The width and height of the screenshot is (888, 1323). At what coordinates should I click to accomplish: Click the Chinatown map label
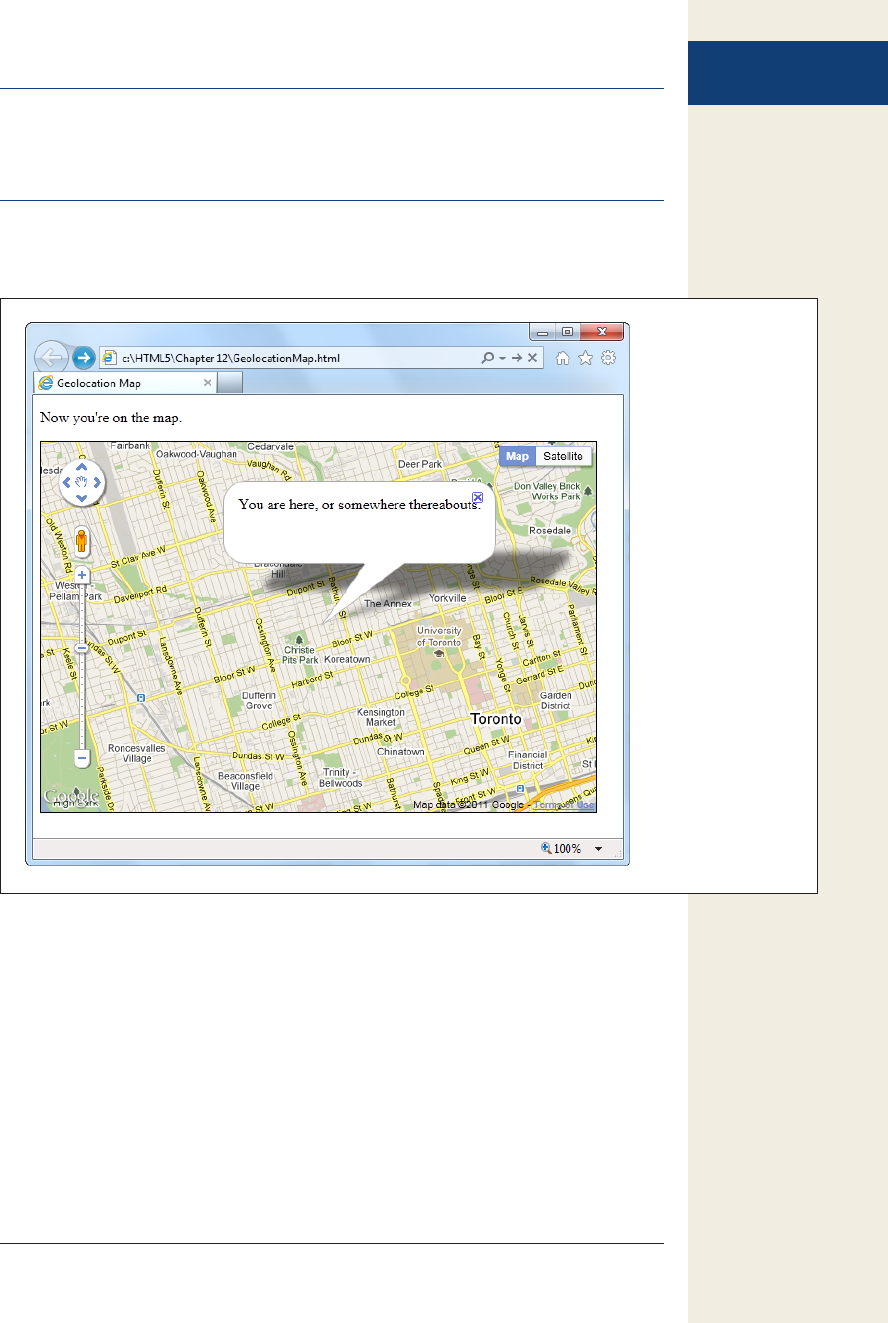401,751
